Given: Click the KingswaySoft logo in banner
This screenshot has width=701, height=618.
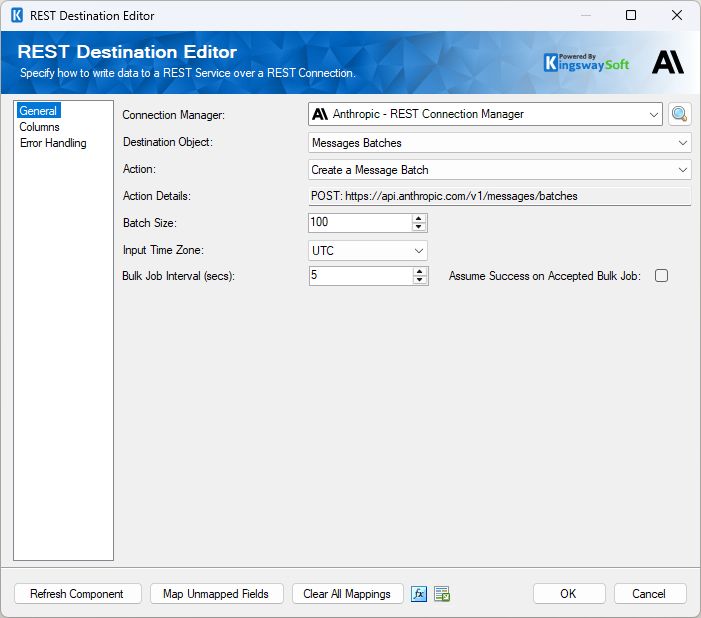Looking at the screenshot, I should (x=587, y=63).
